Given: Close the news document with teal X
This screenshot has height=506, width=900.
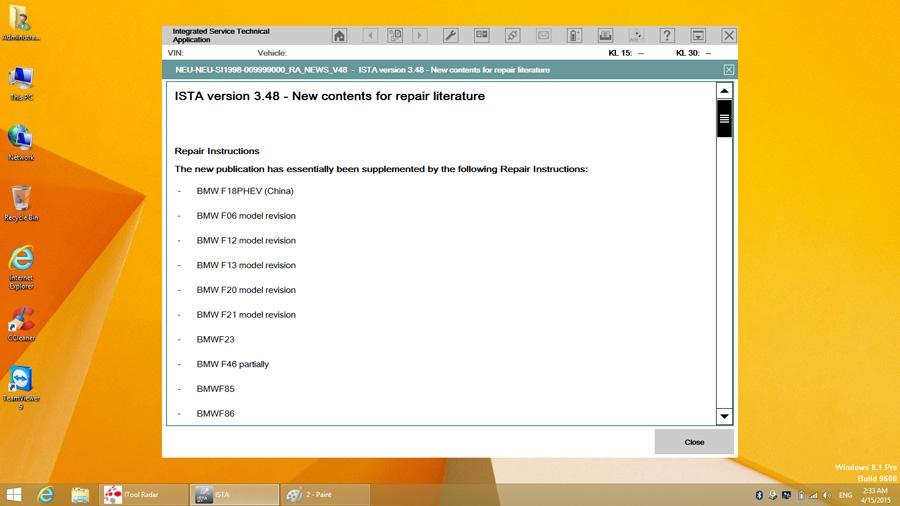Looking at the screenshot, I should (x=728, y=70).
